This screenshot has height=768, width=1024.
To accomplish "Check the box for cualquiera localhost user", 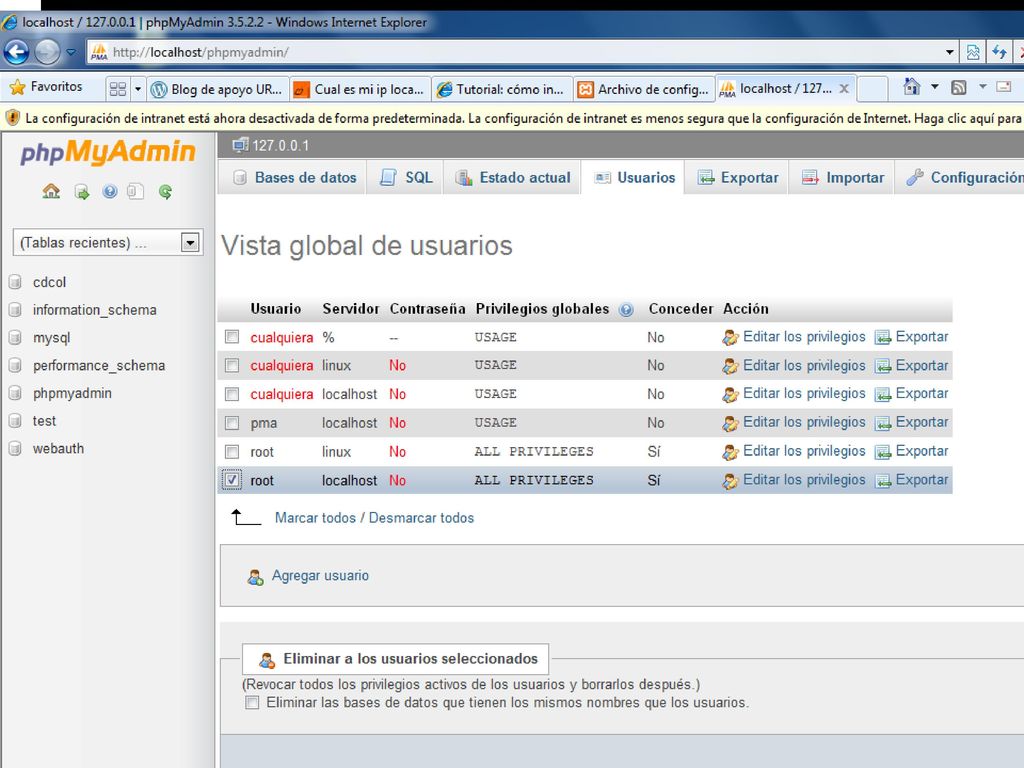I will (x=232, y=394).
